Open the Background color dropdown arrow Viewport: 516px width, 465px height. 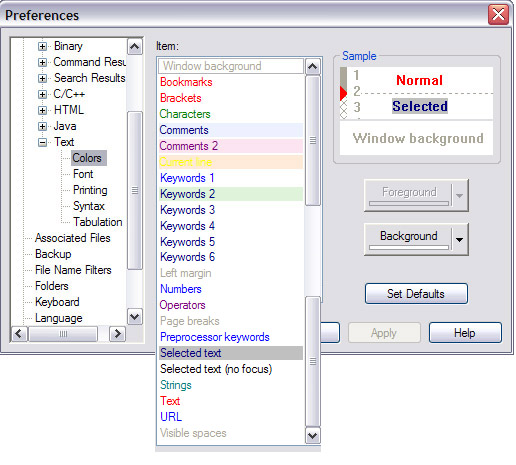(x=459, y=240)
